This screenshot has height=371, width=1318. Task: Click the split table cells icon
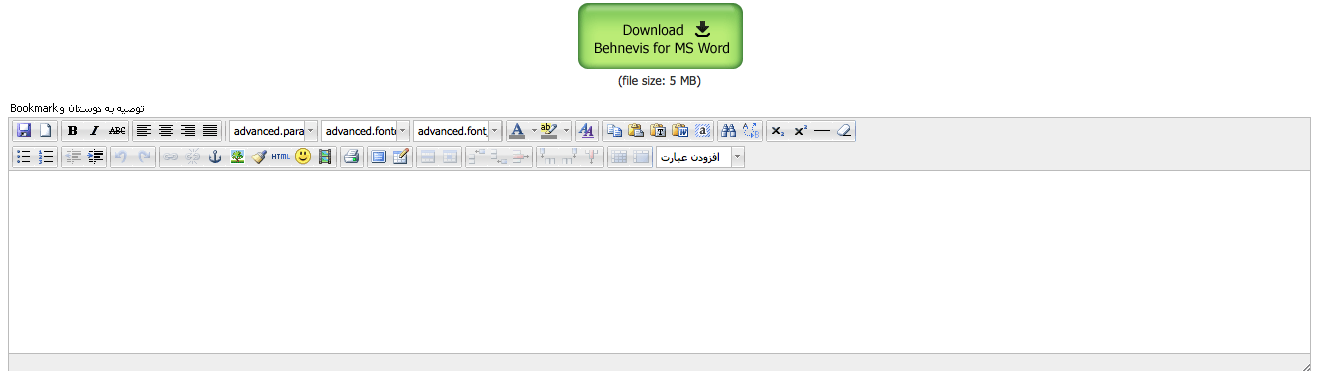click(x=619, y=157)
